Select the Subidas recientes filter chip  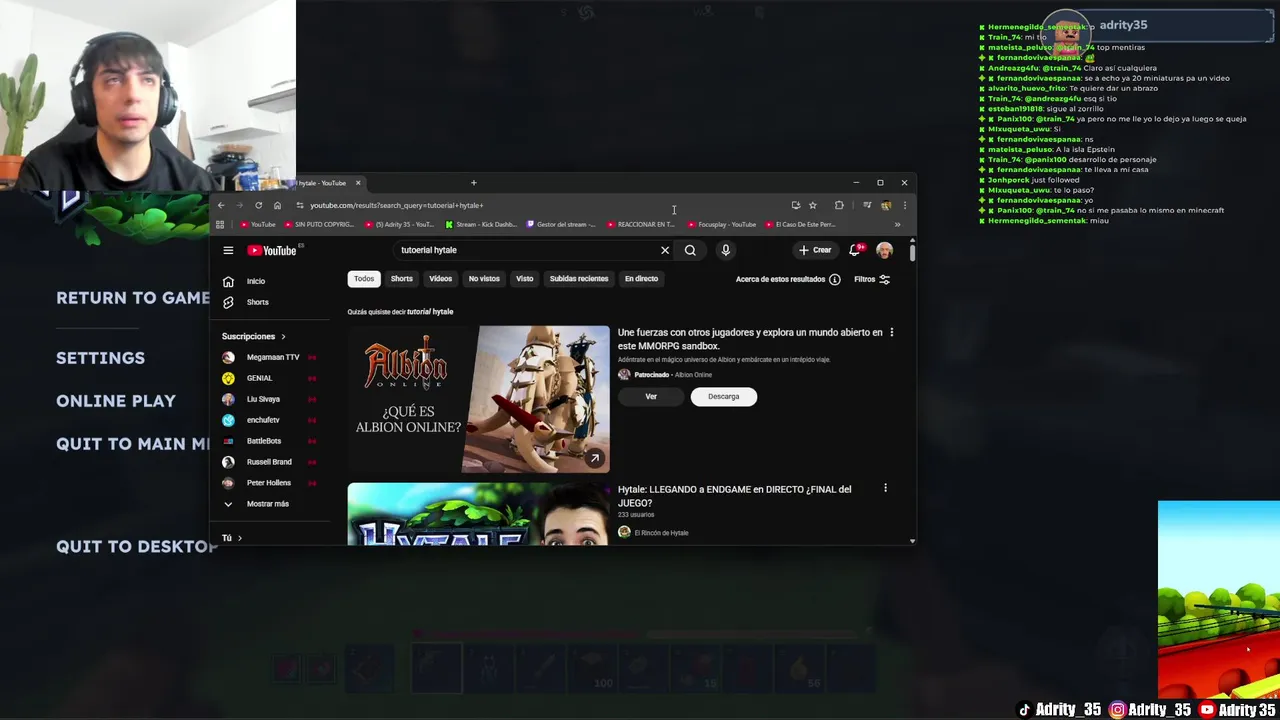[x=579, y=279]
